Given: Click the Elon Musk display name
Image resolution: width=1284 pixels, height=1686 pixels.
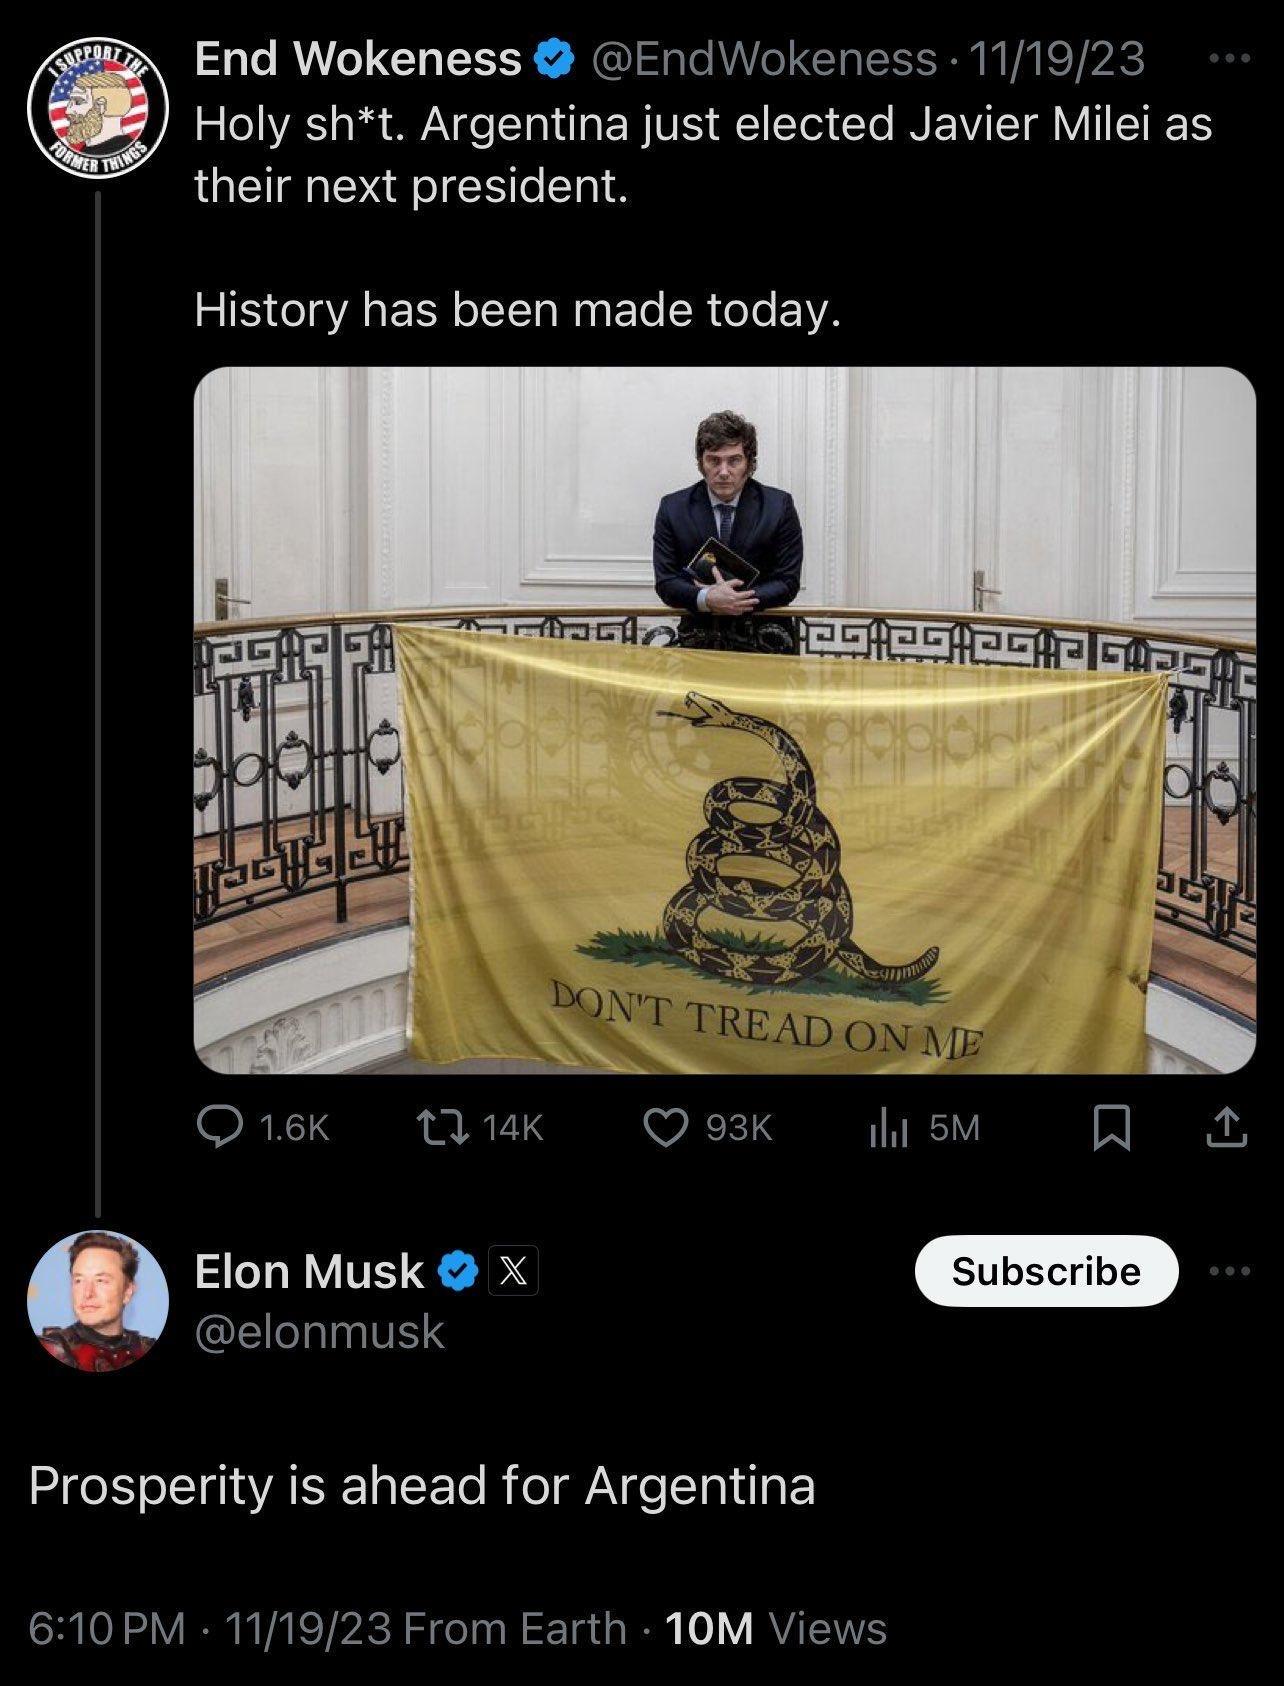Looking at the screenshot, I should [309, 1272].
